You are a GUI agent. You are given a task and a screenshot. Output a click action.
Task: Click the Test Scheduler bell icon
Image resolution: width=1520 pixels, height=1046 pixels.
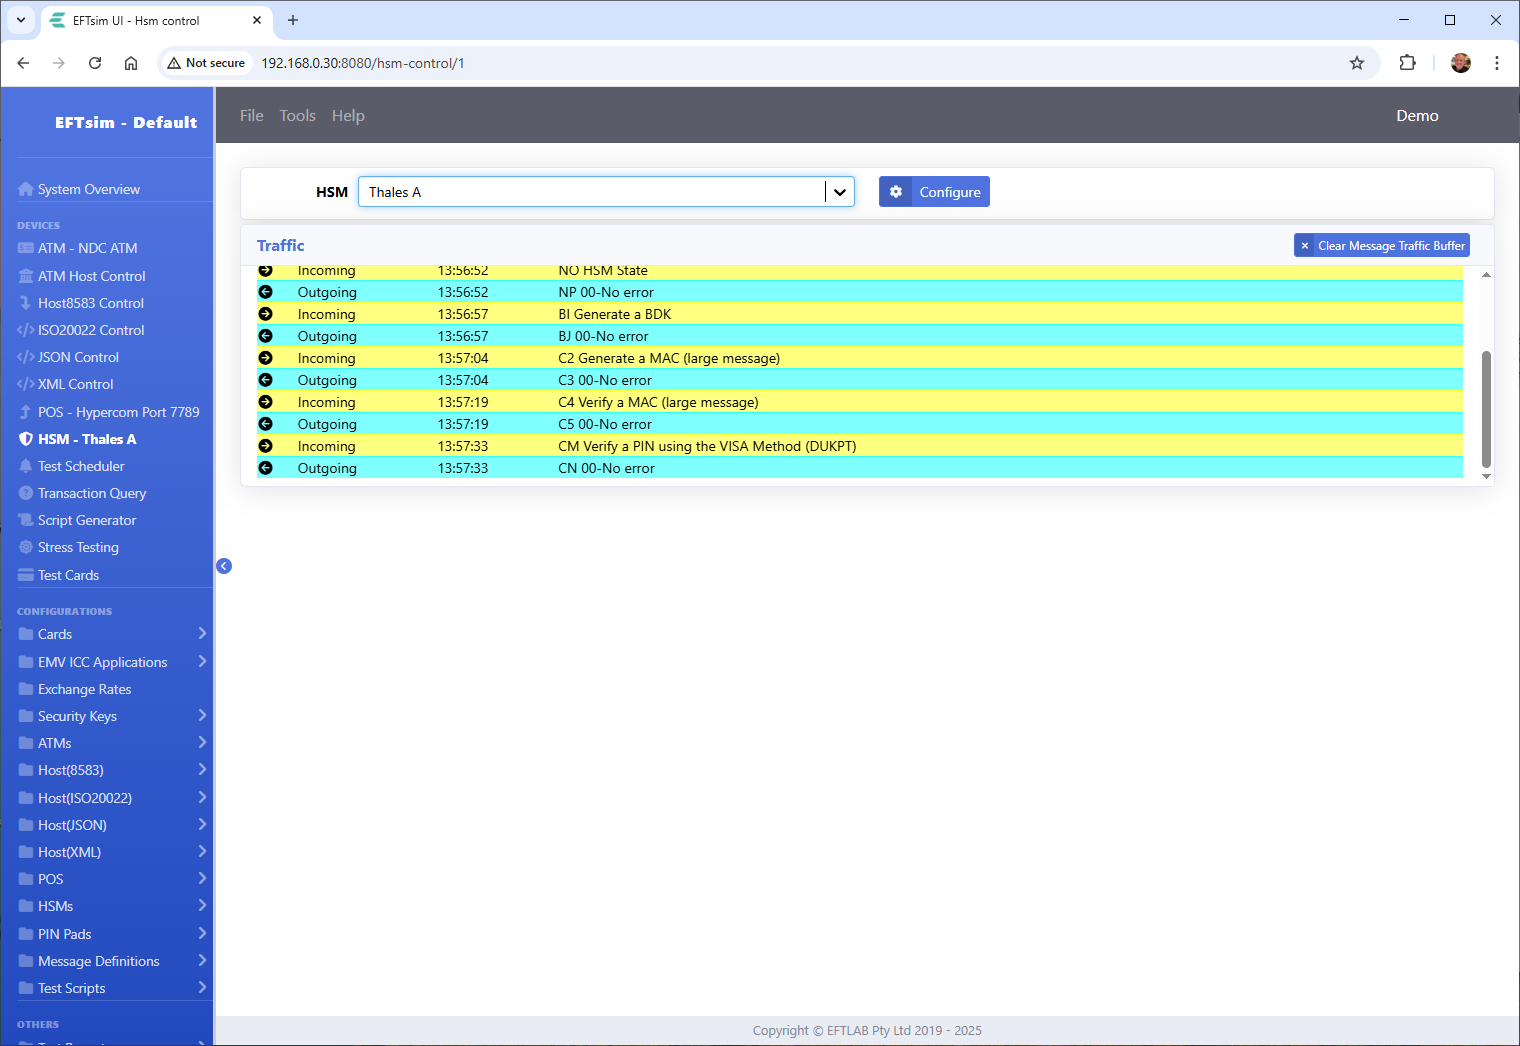pyautogui.click(x=26, y=466)
